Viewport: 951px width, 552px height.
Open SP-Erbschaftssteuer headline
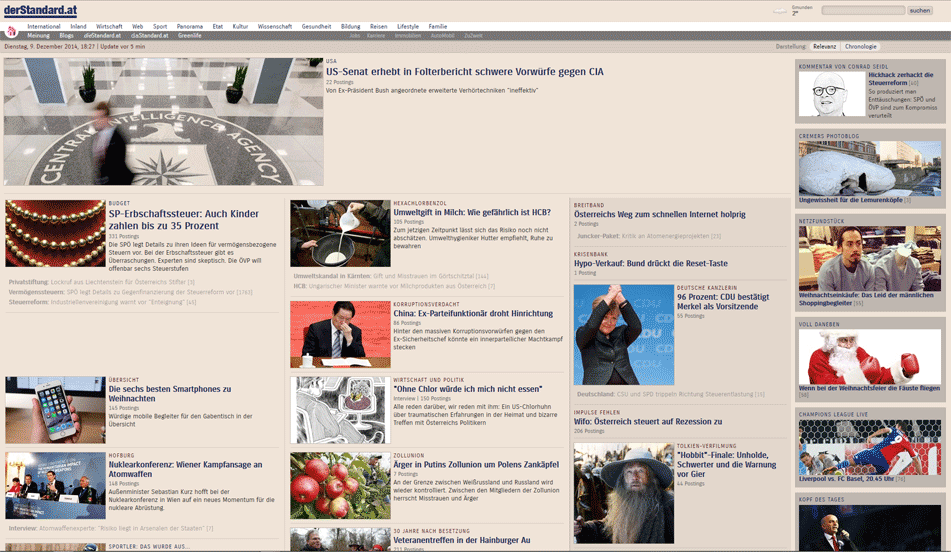tap(184, 220)
